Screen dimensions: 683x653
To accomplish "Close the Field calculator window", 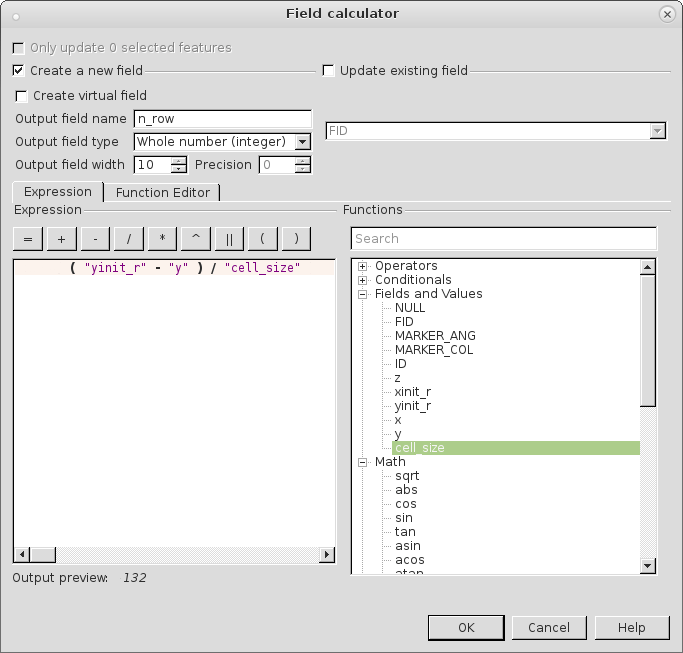I will click(667, 14).
